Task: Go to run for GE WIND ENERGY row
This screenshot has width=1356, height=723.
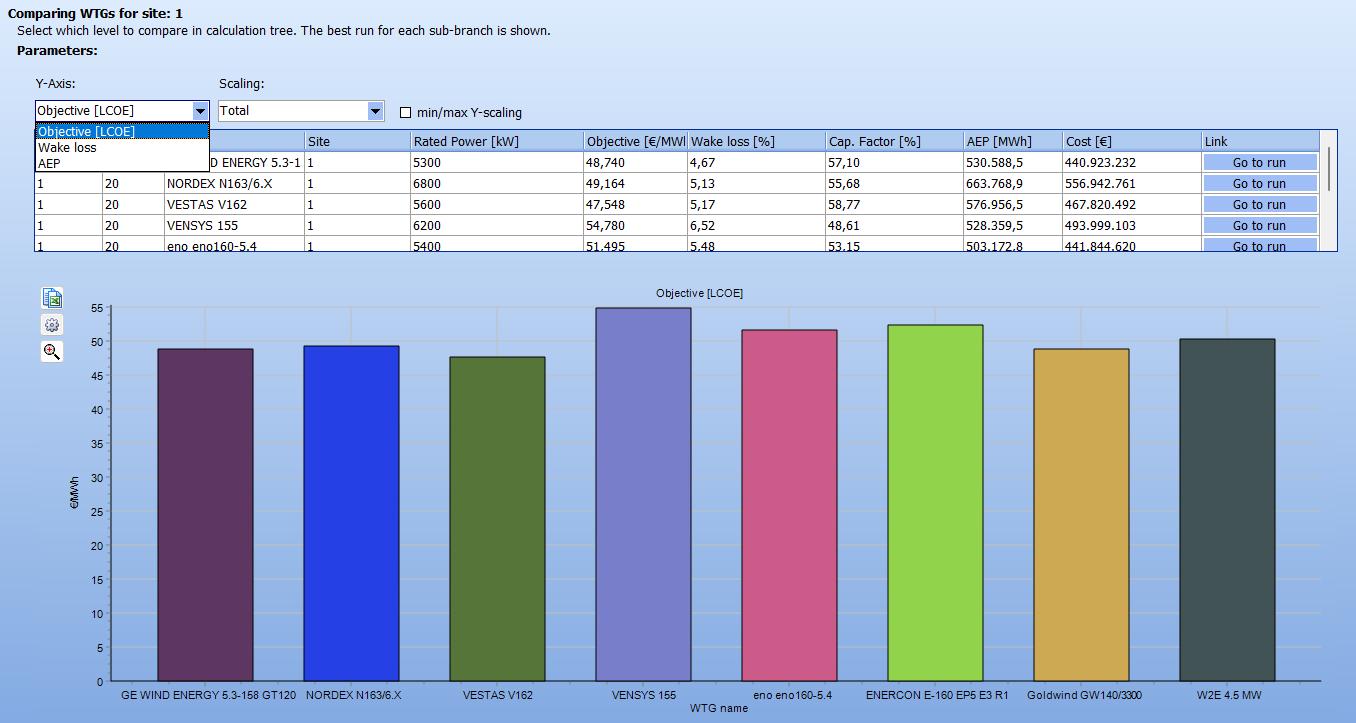Action: (x=1259, y=162)
